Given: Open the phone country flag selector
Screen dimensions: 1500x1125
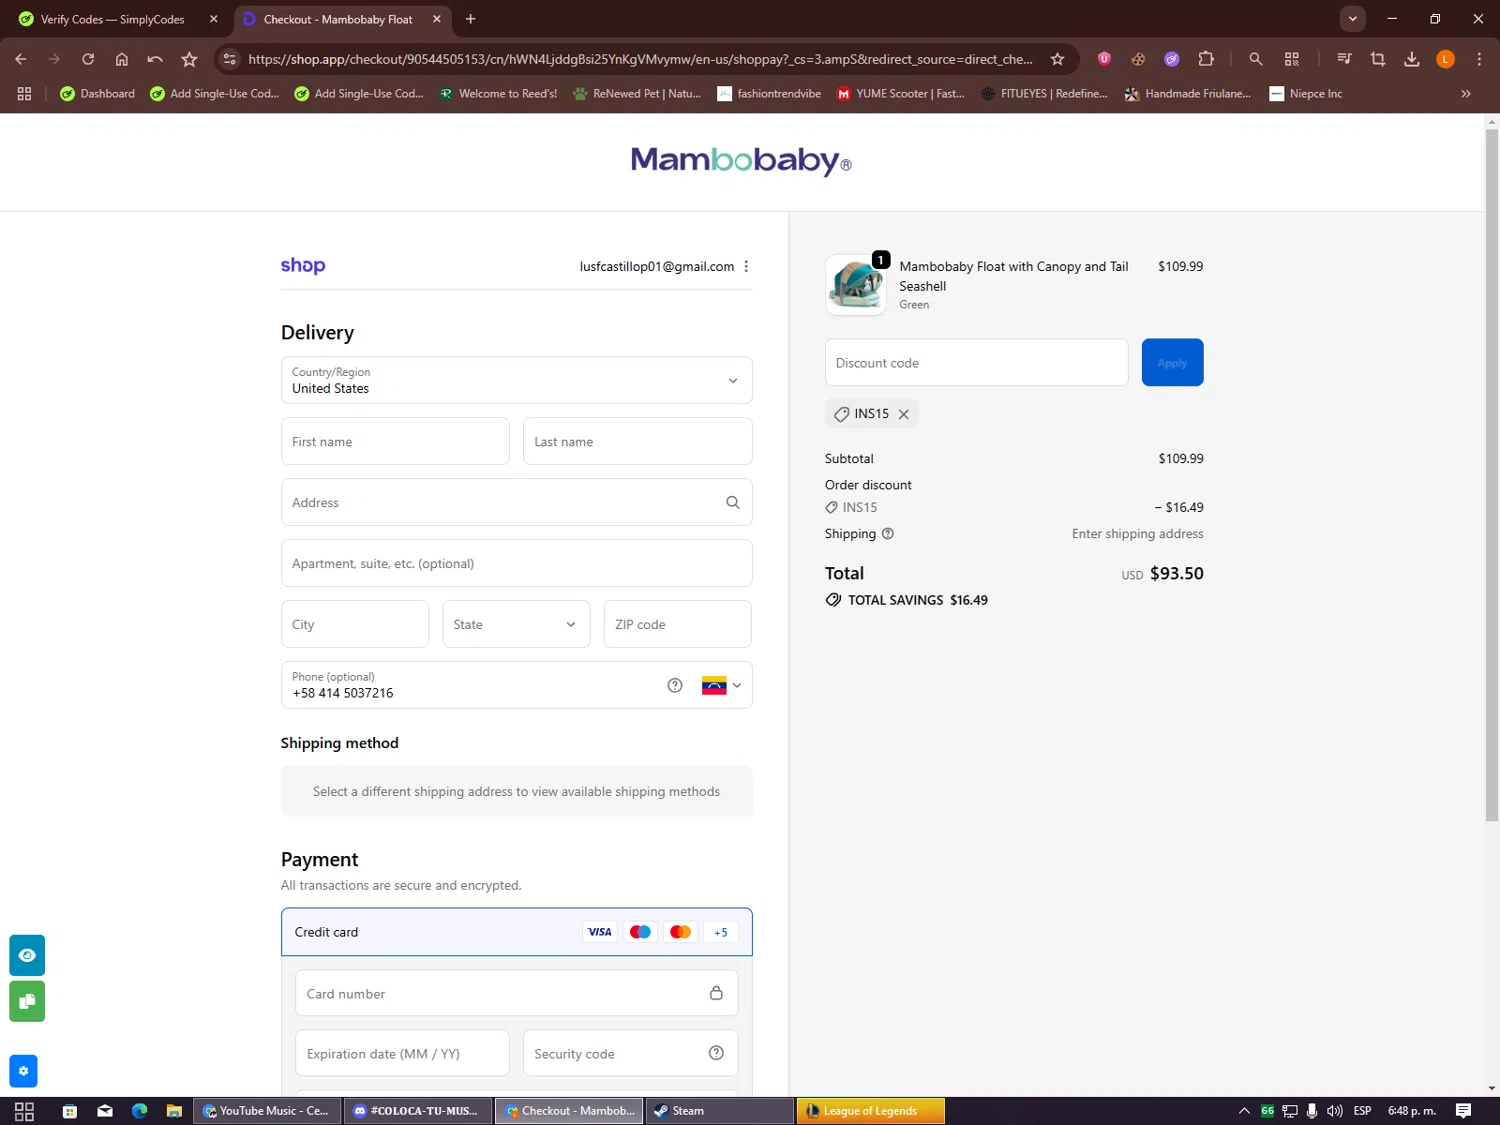Looking at the screenshot, I should (x=721, y=686).
